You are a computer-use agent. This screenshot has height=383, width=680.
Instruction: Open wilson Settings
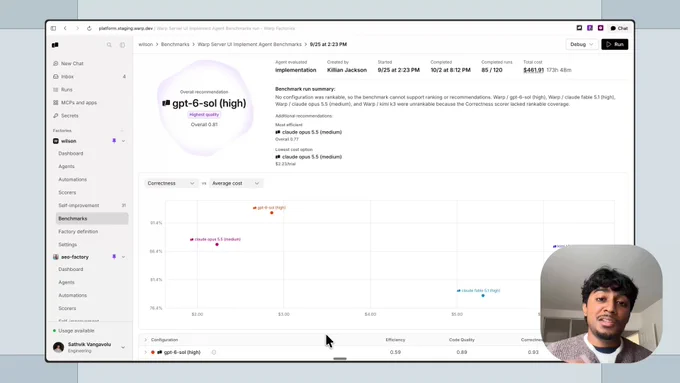pyautogui.click(x=68, y=245)
